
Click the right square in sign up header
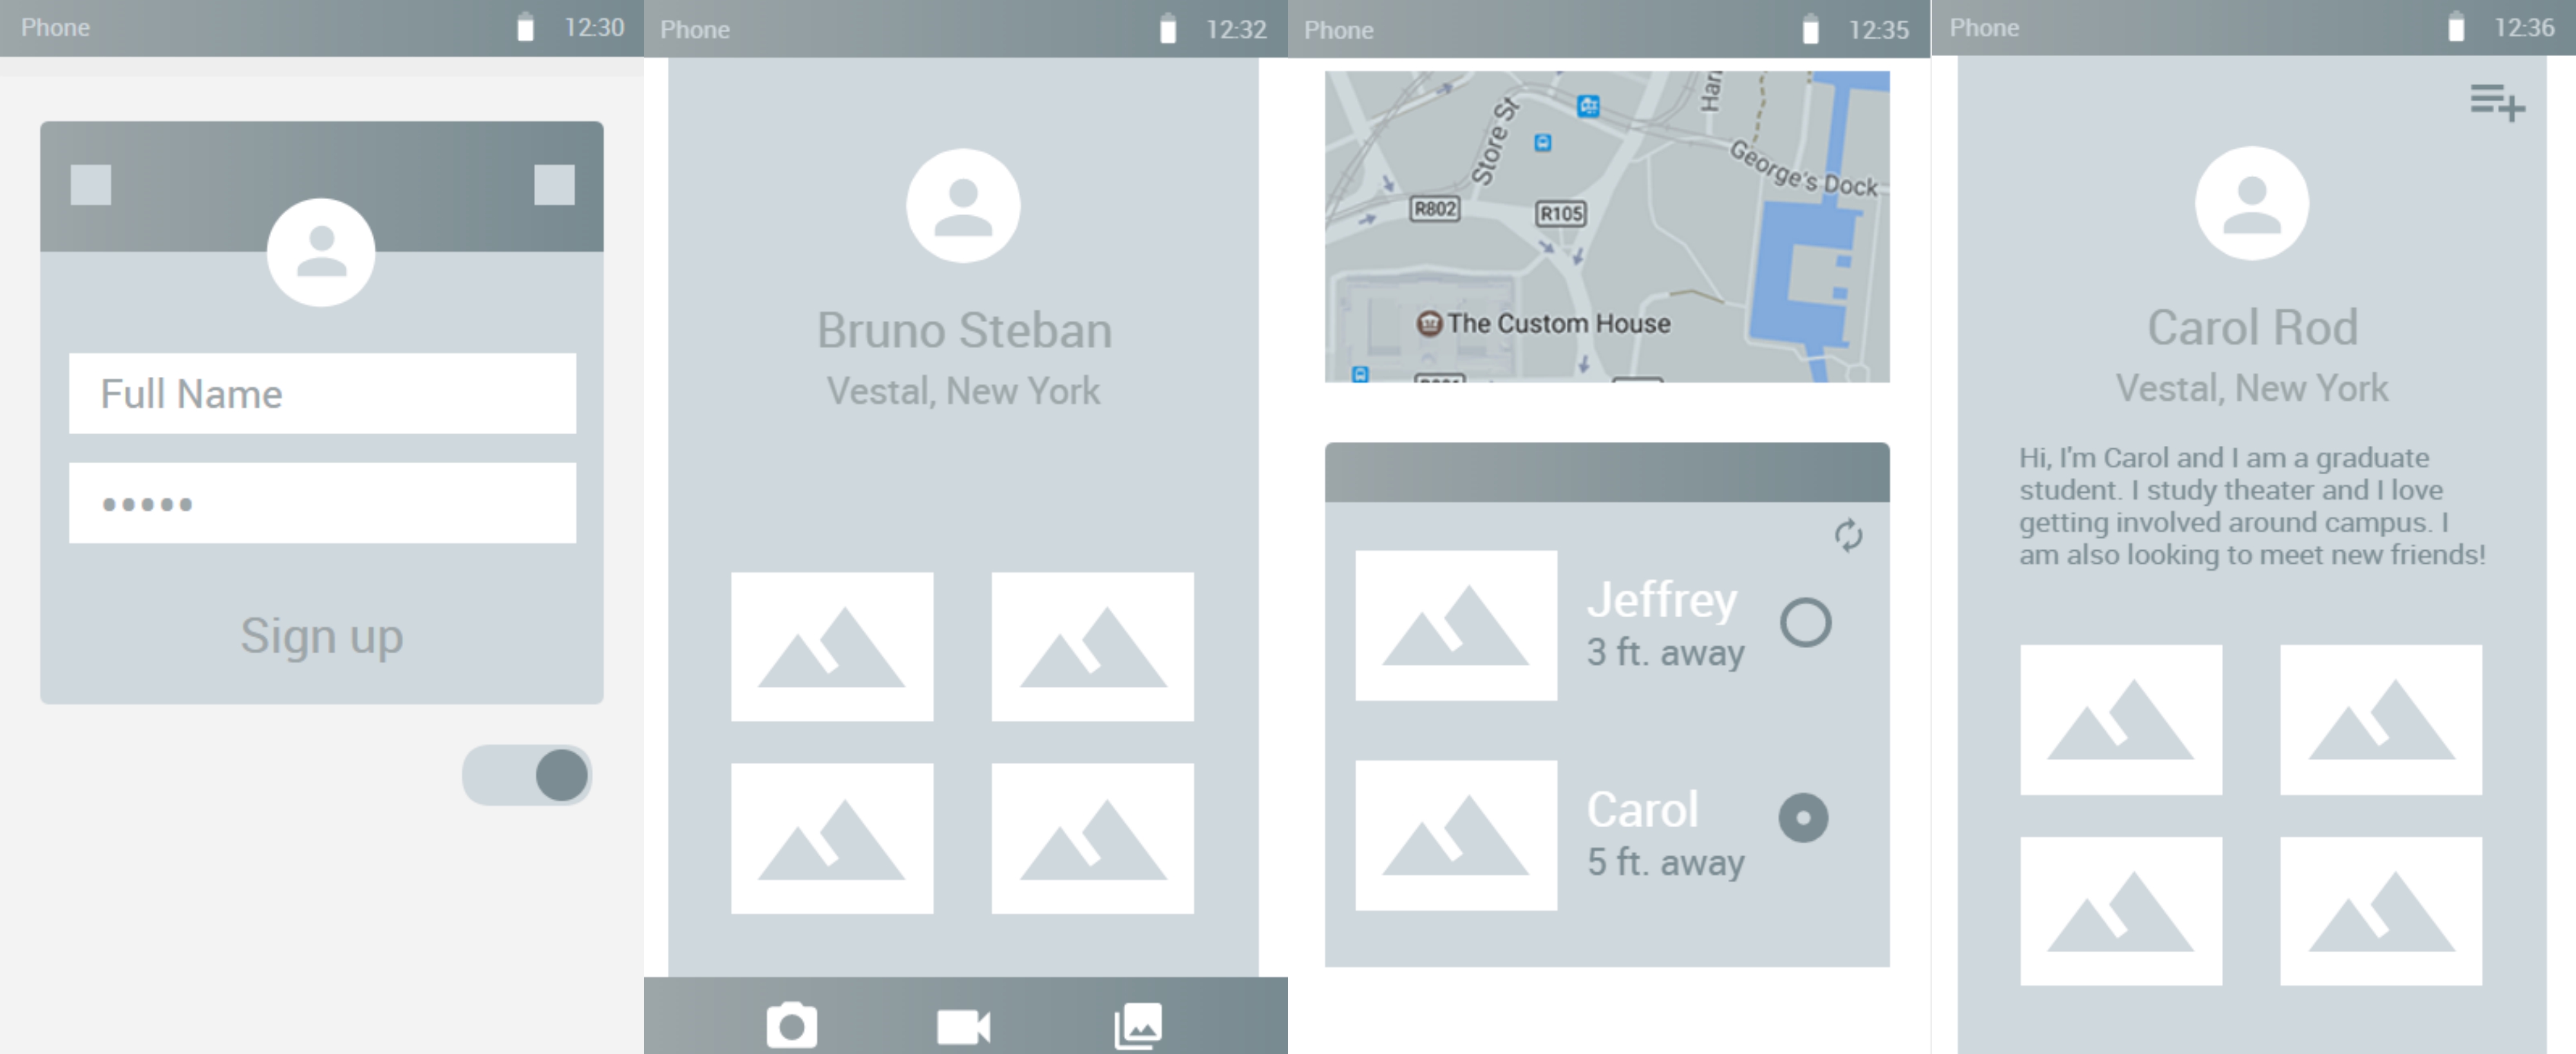coord(554,185)
